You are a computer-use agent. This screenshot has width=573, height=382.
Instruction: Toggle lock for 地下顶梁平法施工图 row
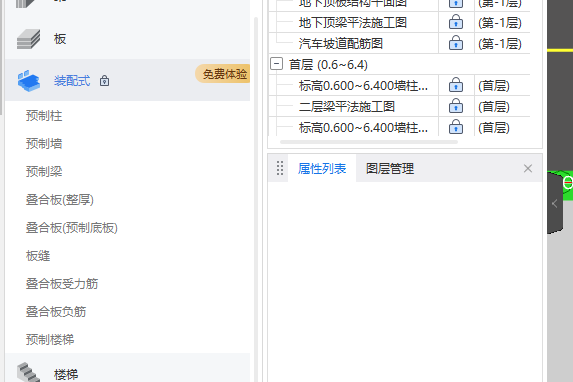pos(456,22)
